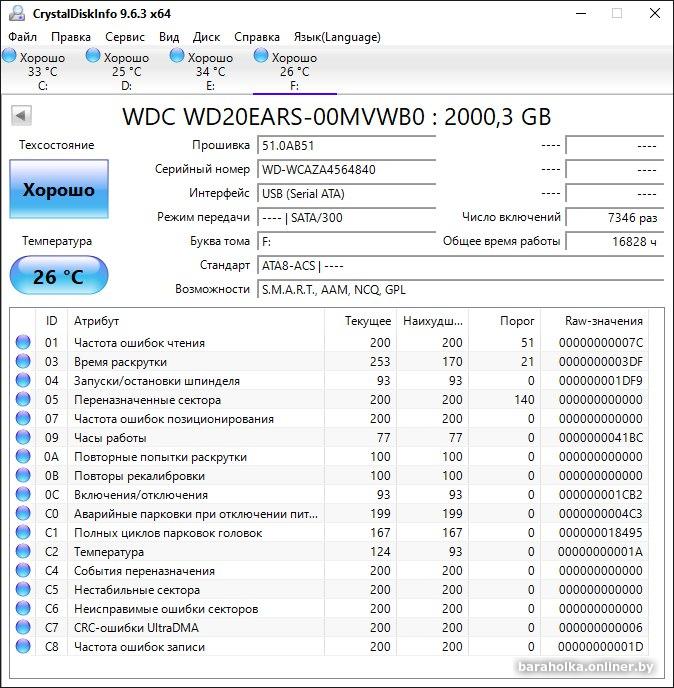Click status orb for attribute 0B row
Screen dimensions: 674x688
tap(23, 476)
